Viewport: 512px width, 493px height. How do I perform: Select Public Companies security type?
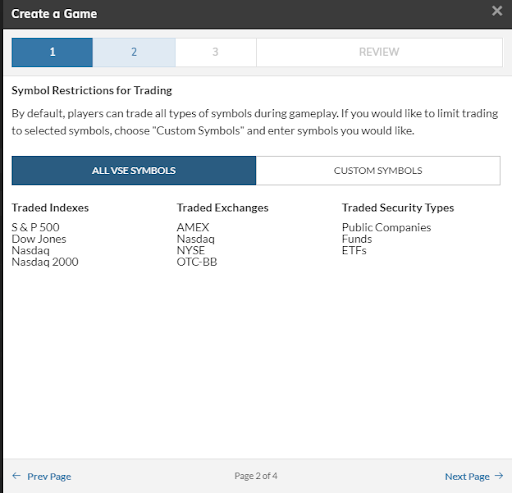(386, 227)
